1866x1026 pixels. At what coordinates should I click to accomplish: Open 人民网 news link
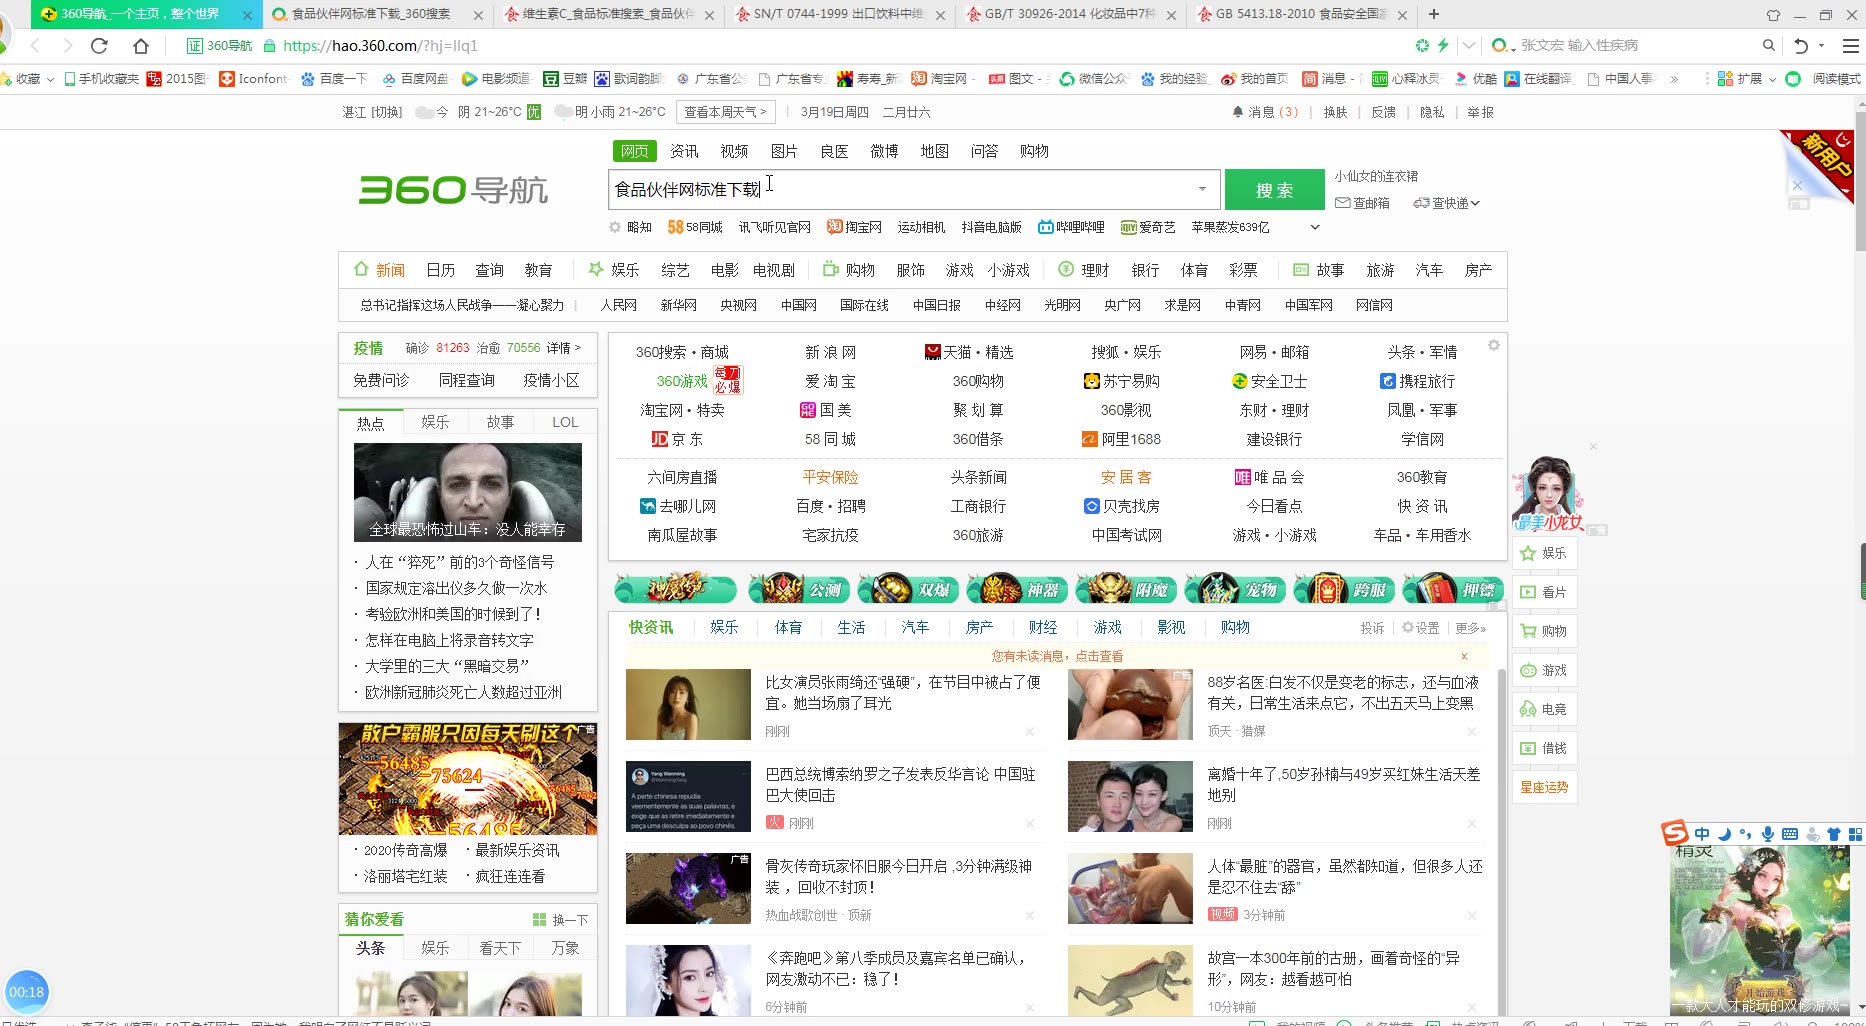click(618, 305)
